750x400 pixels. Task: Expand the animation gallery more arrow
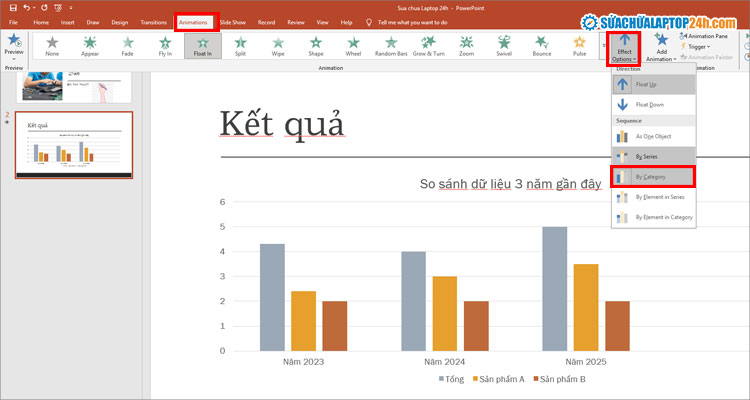(x=603, y=46)
